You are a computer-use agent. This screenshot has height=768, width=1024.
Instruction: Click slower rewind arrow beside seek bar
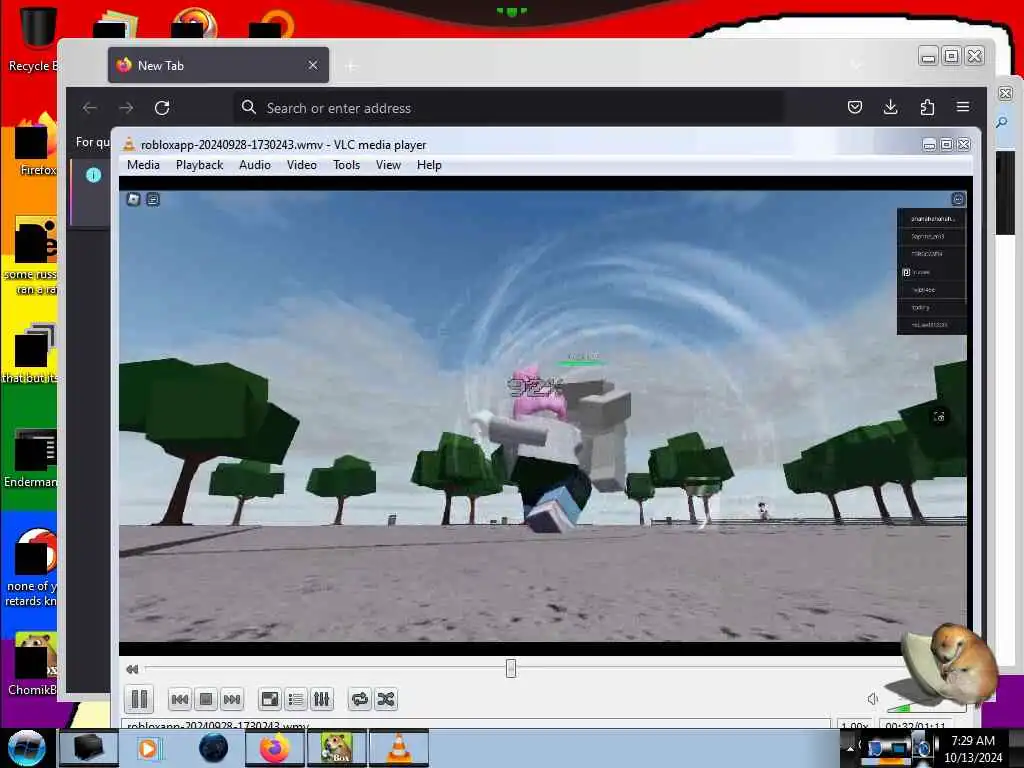pos(132,669)
